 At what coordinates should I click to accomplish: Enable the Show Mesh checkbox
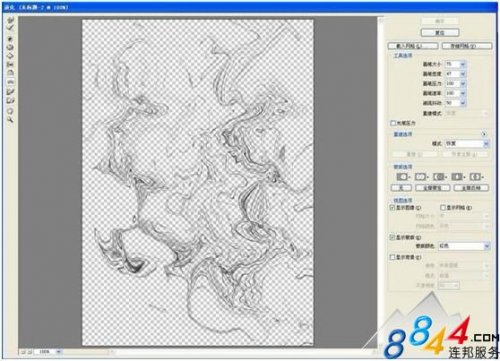[x=443, y=207]
